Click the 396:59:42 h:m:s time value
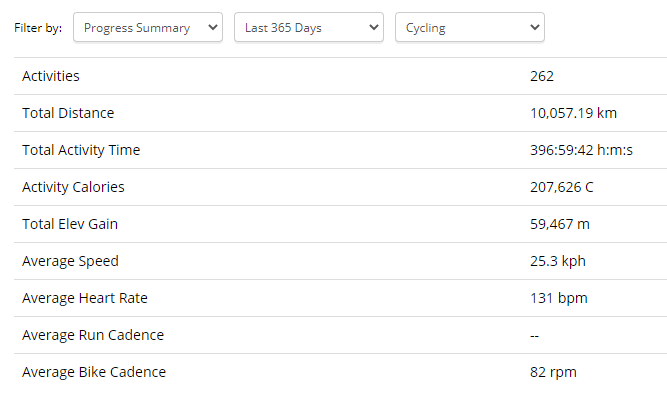 point(581,150)
